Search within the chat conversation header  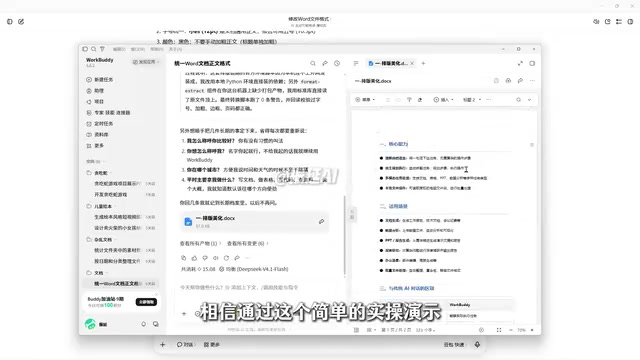coord(313,63)
